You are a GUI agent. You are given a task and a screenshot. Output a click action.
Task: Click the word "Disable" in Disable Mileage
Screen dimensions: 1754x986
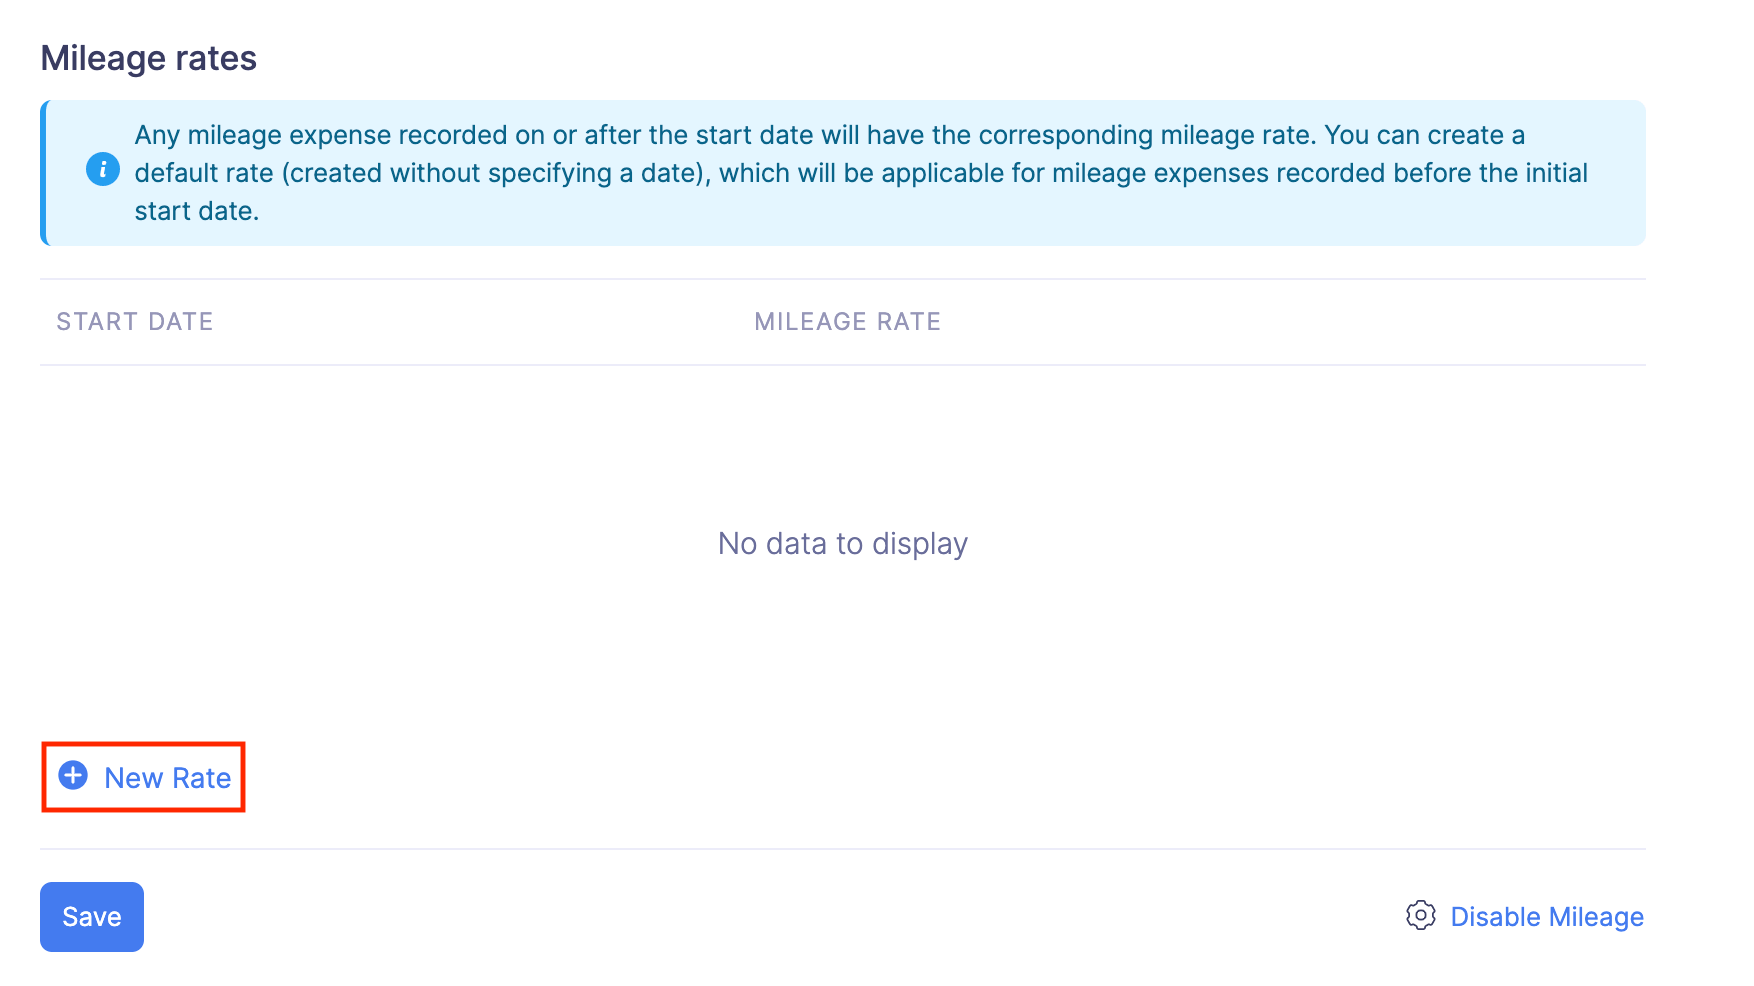coord(1495,917)
